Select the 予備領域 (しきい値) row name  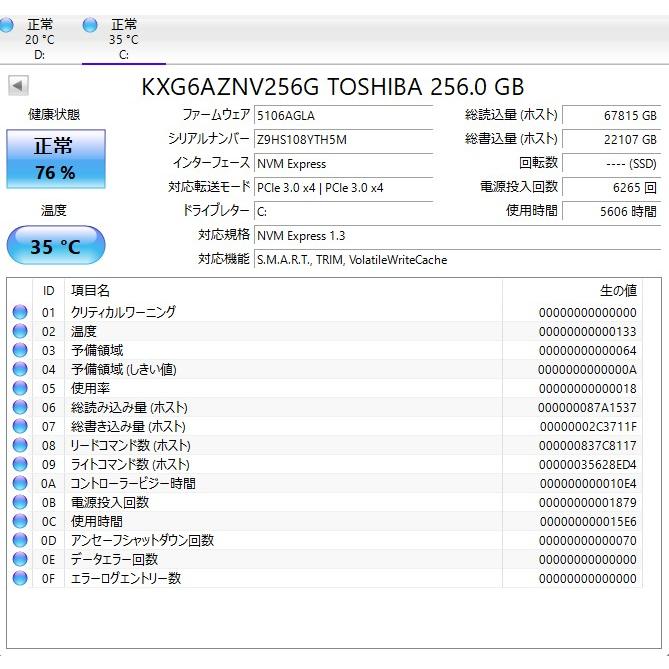pyautogui.click(x=124, y=369)
